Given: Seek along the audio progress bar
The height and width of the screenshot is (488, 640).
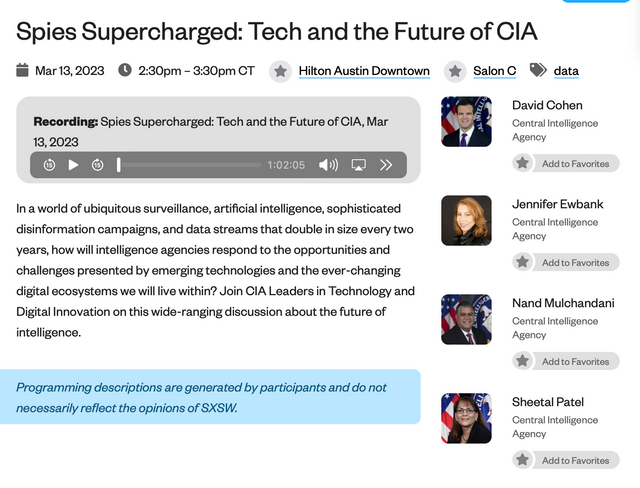Looking at the screenshot, I should coord(190,165).
